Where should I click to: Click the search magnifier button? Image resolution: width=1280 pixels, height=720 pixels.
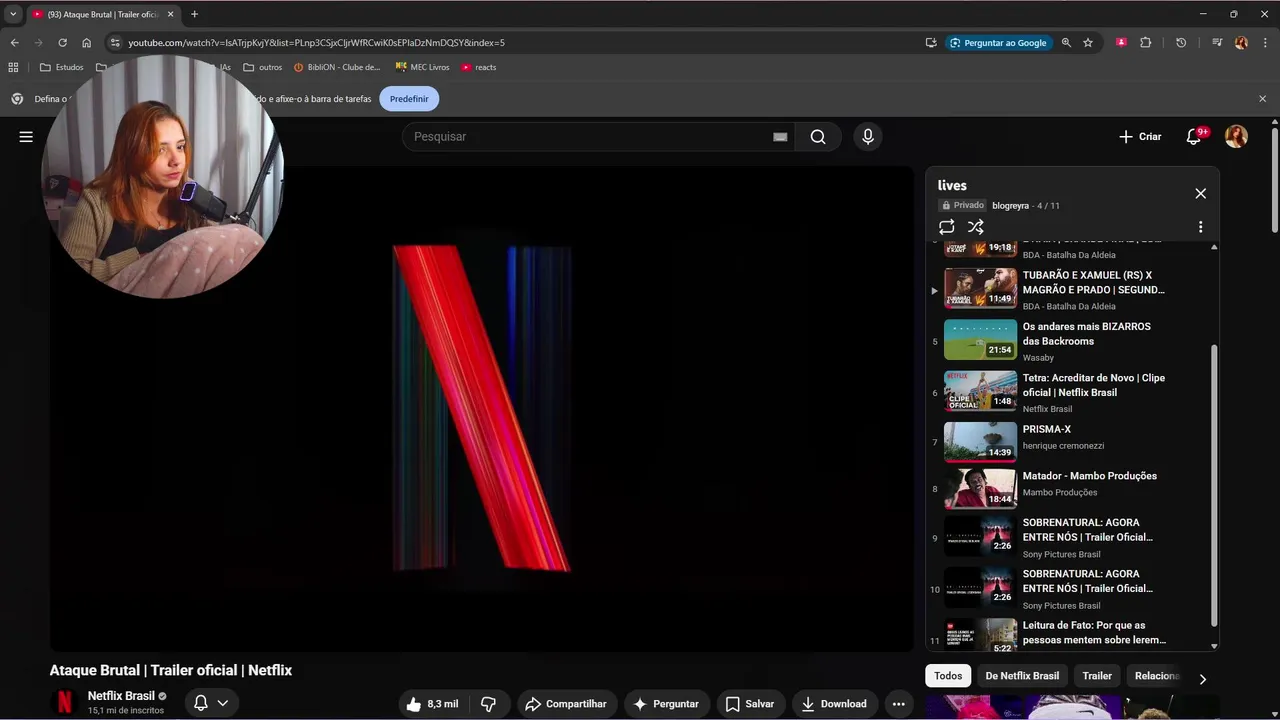pos(818,137)
